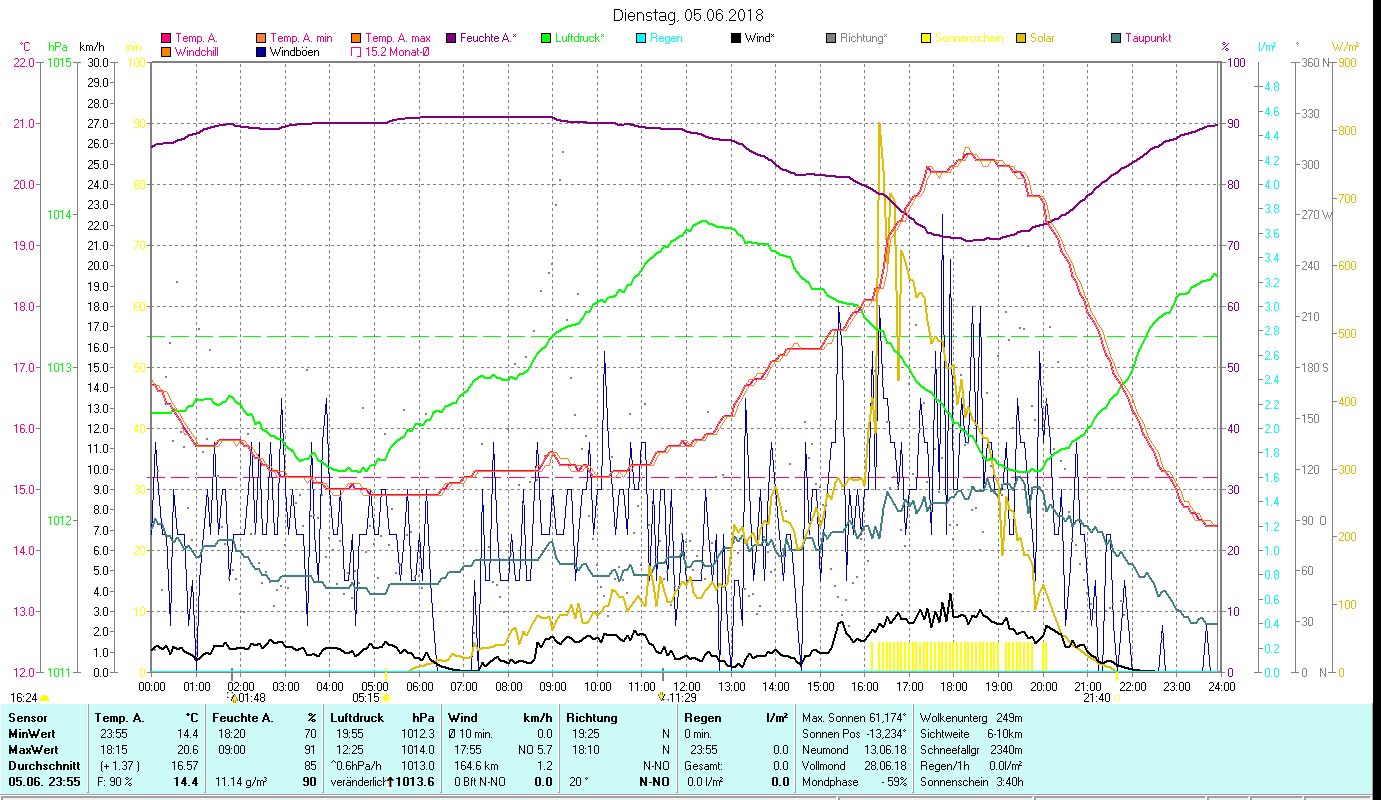Click the Neumond 13.06.18 entry
This screenshot has height=800, width=1381.
click(854, 750)
